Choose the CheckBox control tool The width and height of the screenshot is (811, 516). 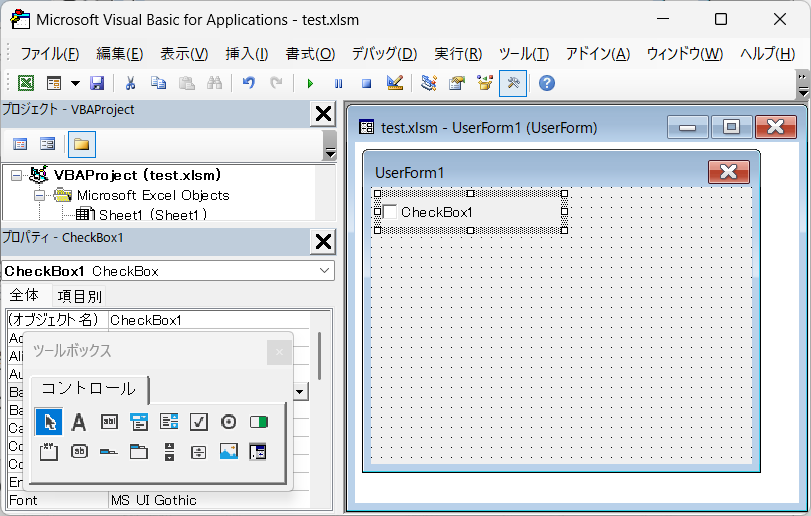coord(199,422)
